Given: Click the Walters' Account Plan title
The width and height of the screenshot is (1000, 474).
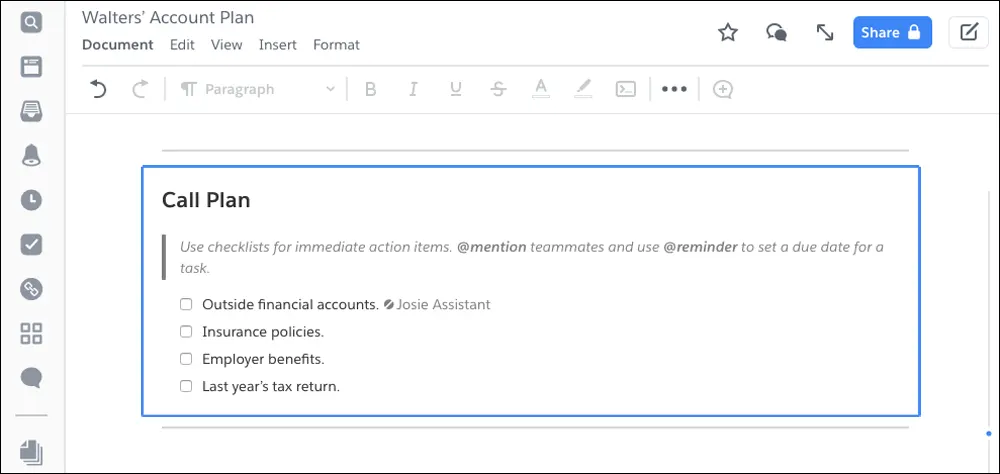Looking at the screenshot, I should (168, 17).
